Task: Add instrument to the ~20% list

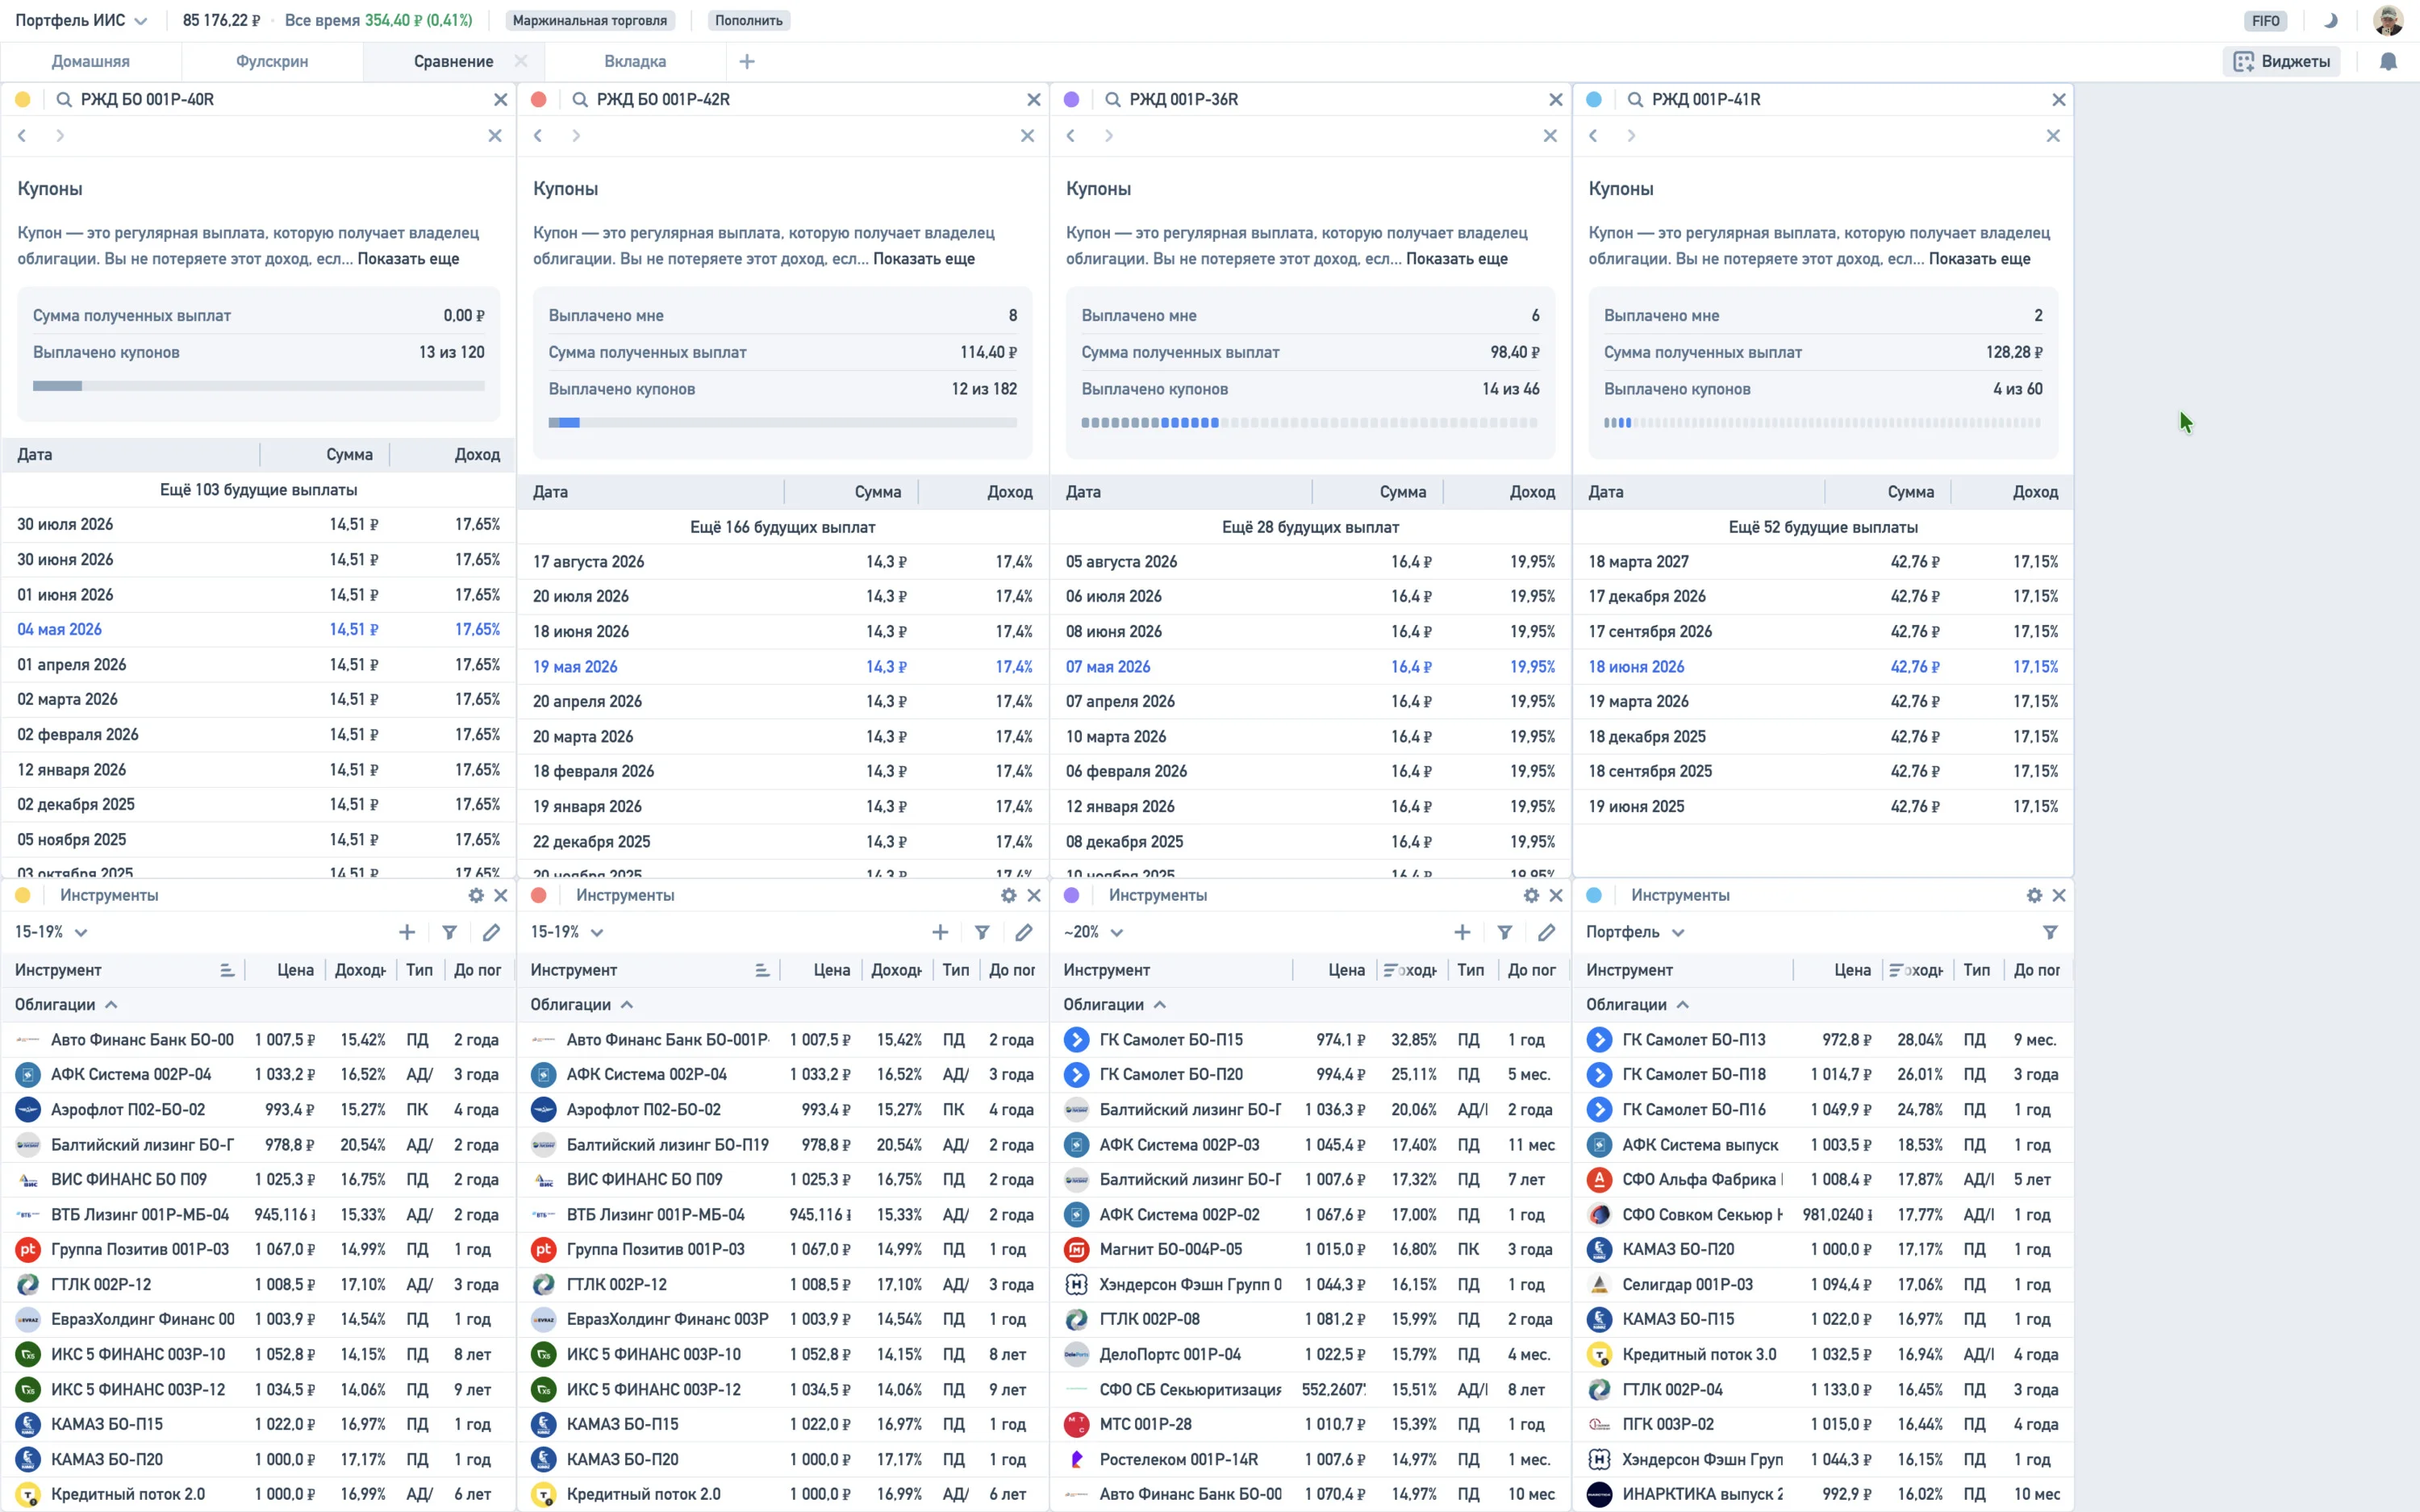Action: [1462, 932]
